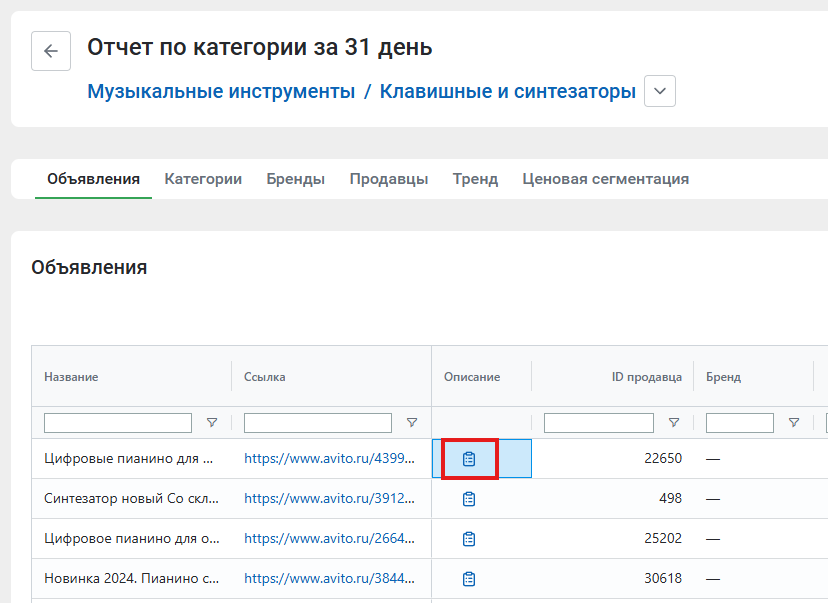Open description icon for Синтезатор новый row
828x603 pixels.
(469, 499)
